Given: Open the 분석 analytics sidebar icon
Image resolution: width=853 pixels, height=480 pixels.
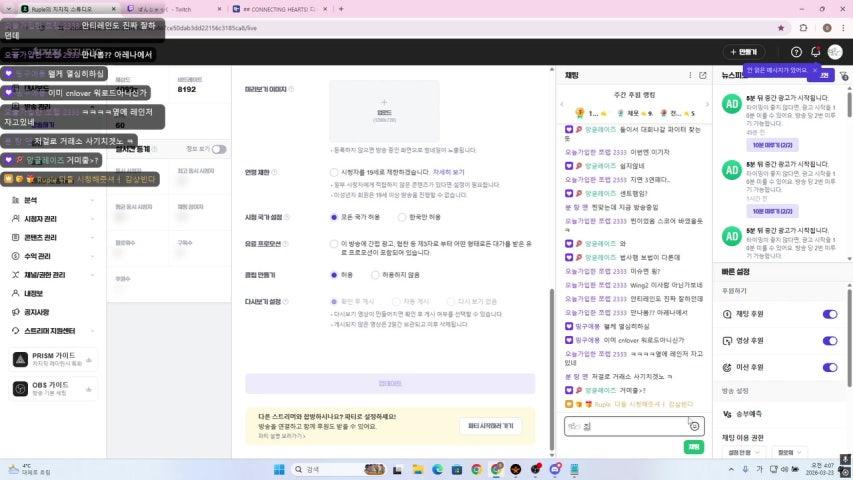Looking at the screenshot, I should click(x=15, y=200).
